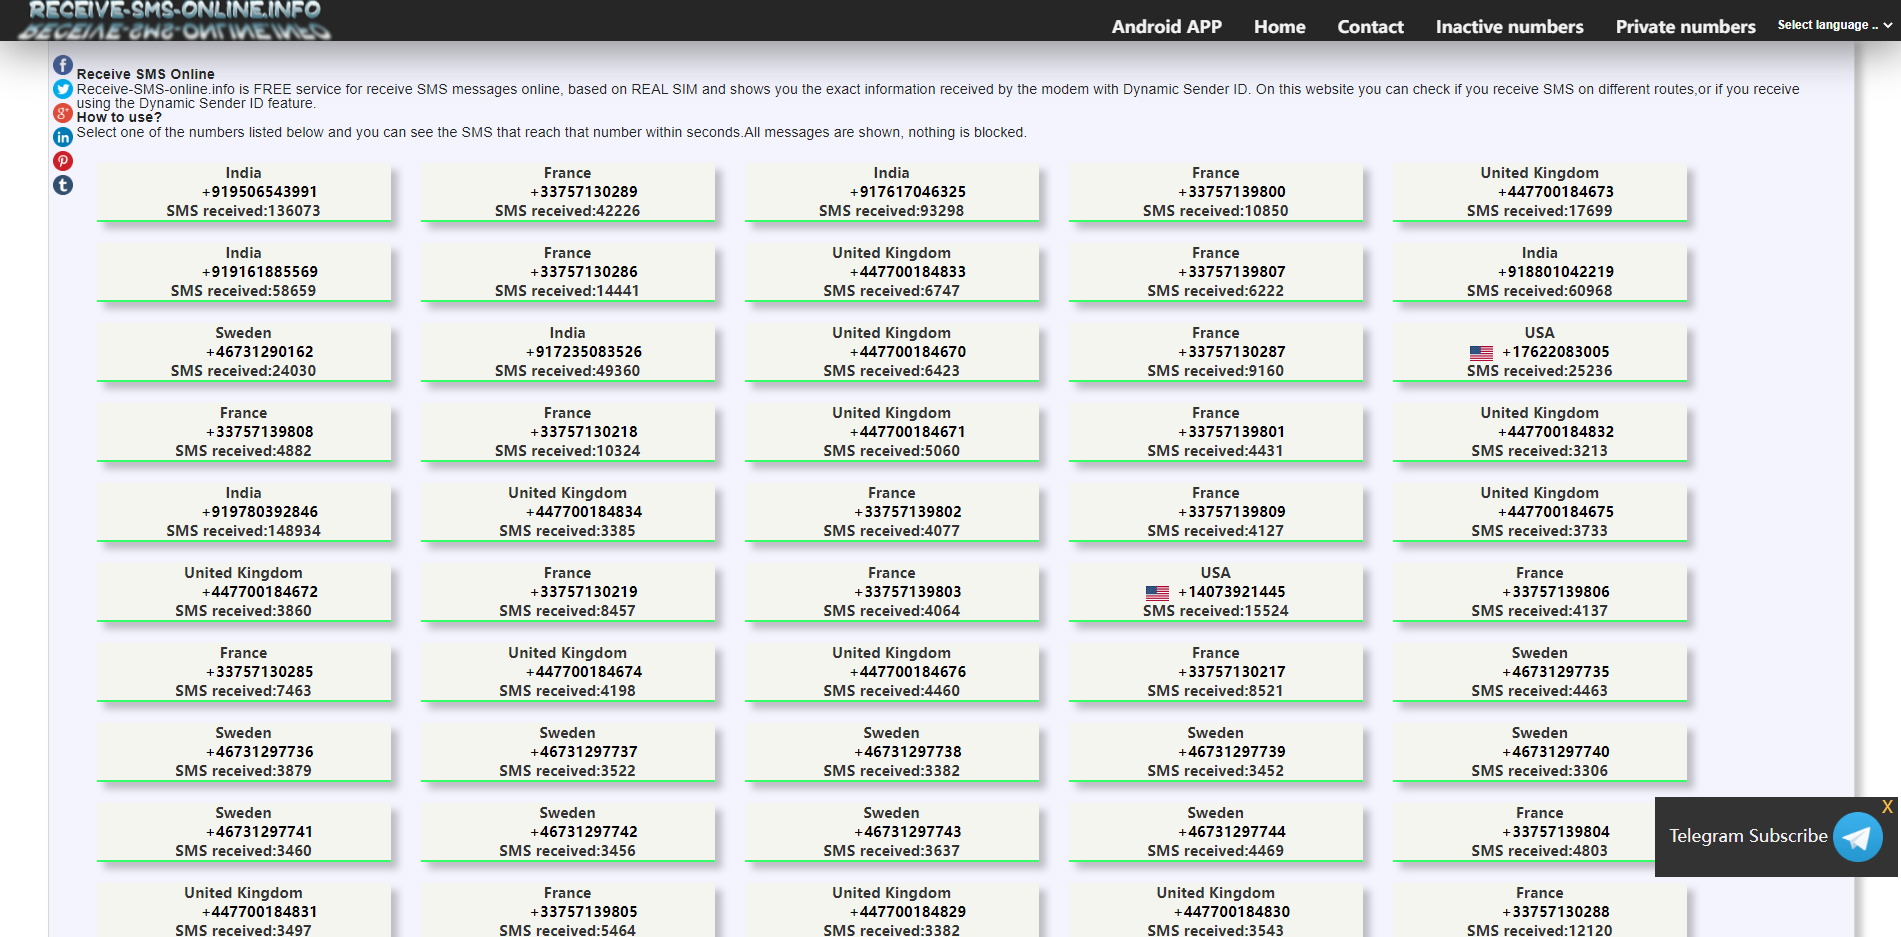The width and height of the screenshot is (1901, 937).
Task: Open the Private numbers page
Action: coord(1685,27)
